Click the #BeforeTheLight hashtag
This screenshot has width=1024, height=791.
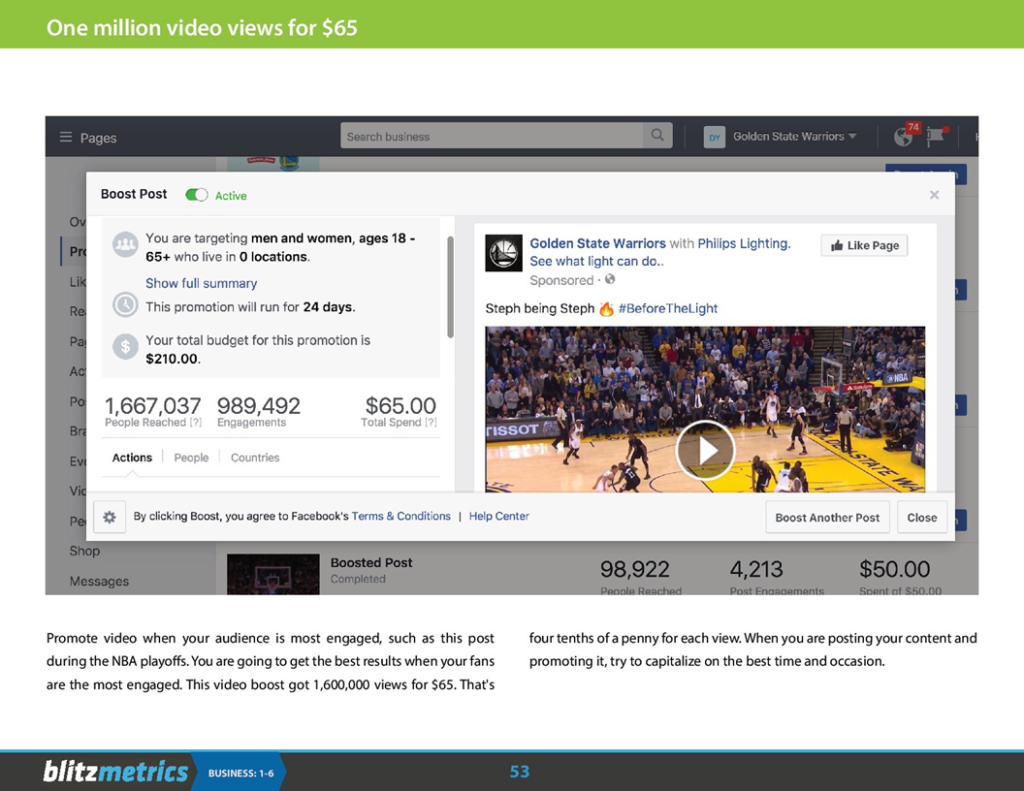[x=667, y=308]
